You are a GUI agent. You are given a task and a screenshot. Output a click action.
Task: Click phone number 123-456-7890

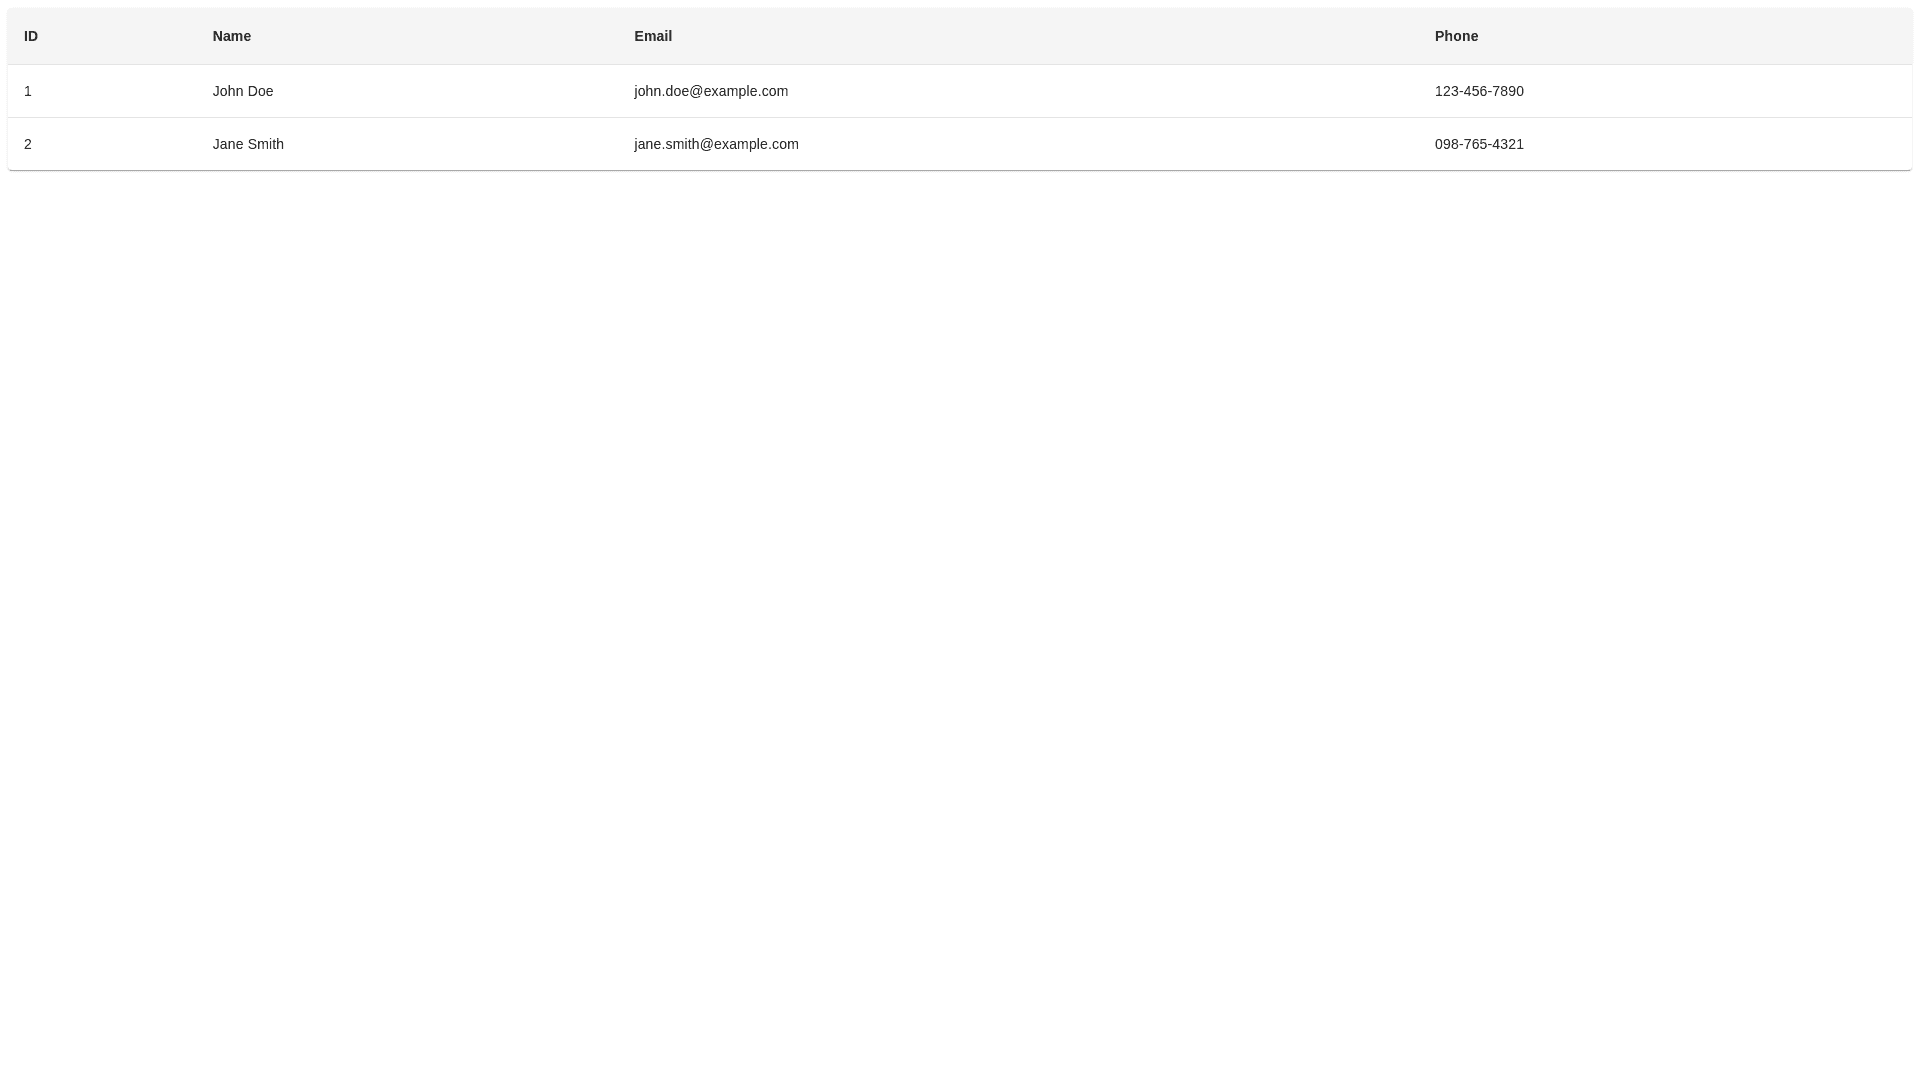point(1479,91)
